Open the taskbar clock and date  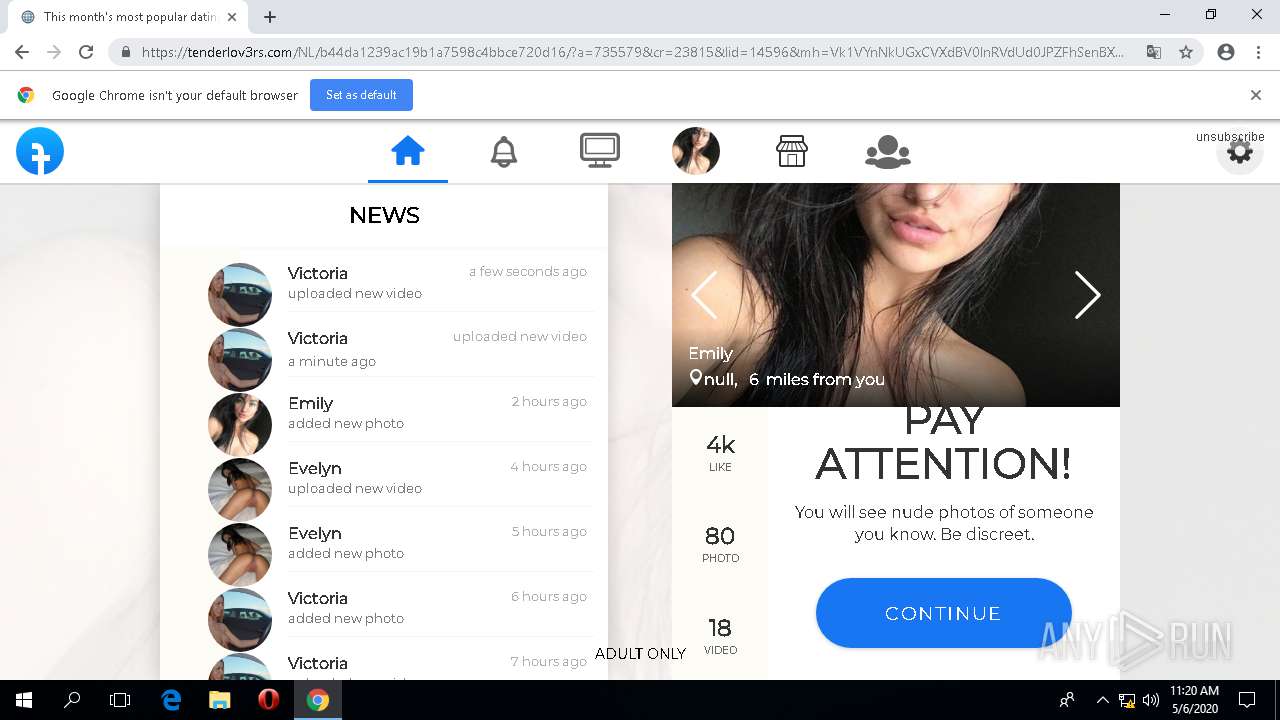tap(1194, 700)
